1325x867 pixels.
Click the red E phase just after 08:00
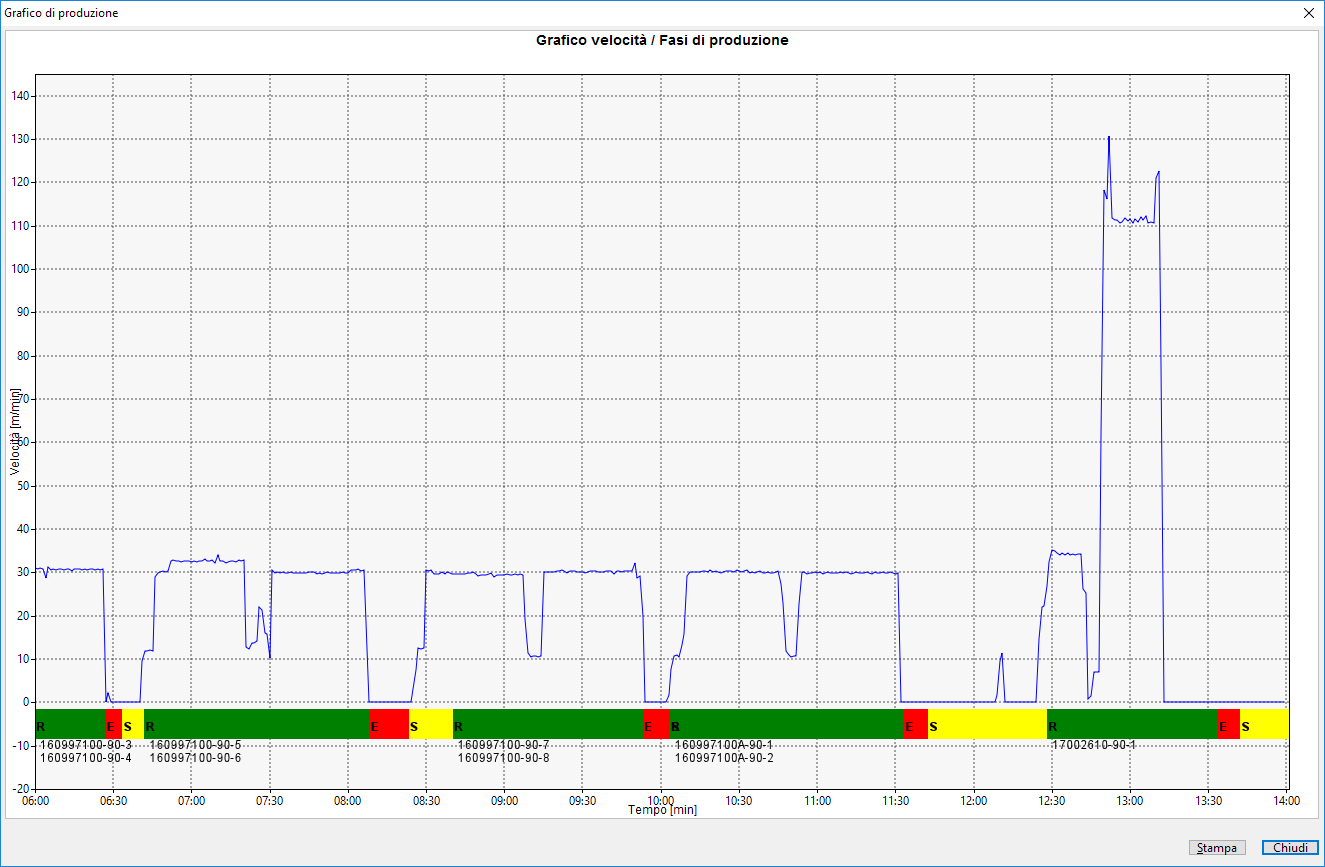point(389,724)
